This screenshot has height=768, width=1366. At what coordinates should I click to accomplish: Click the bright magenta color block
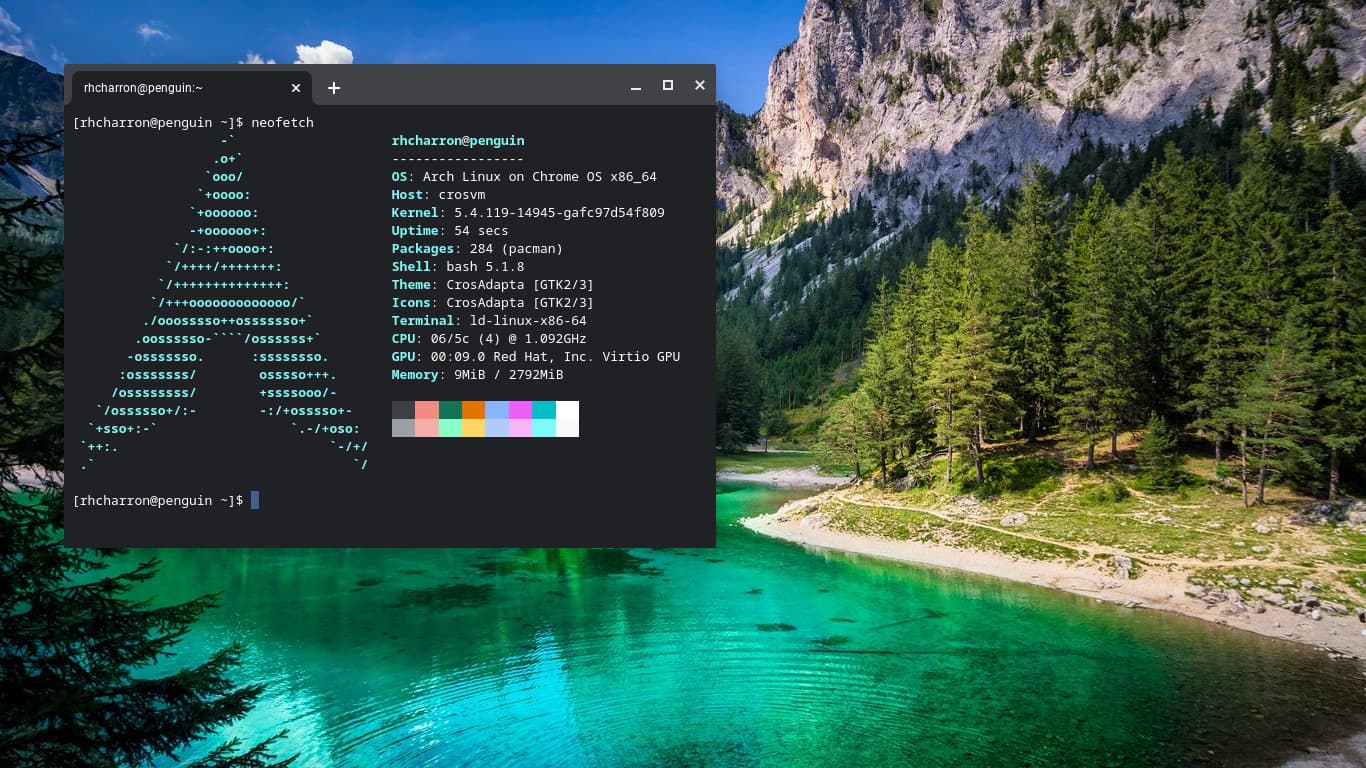520,410
